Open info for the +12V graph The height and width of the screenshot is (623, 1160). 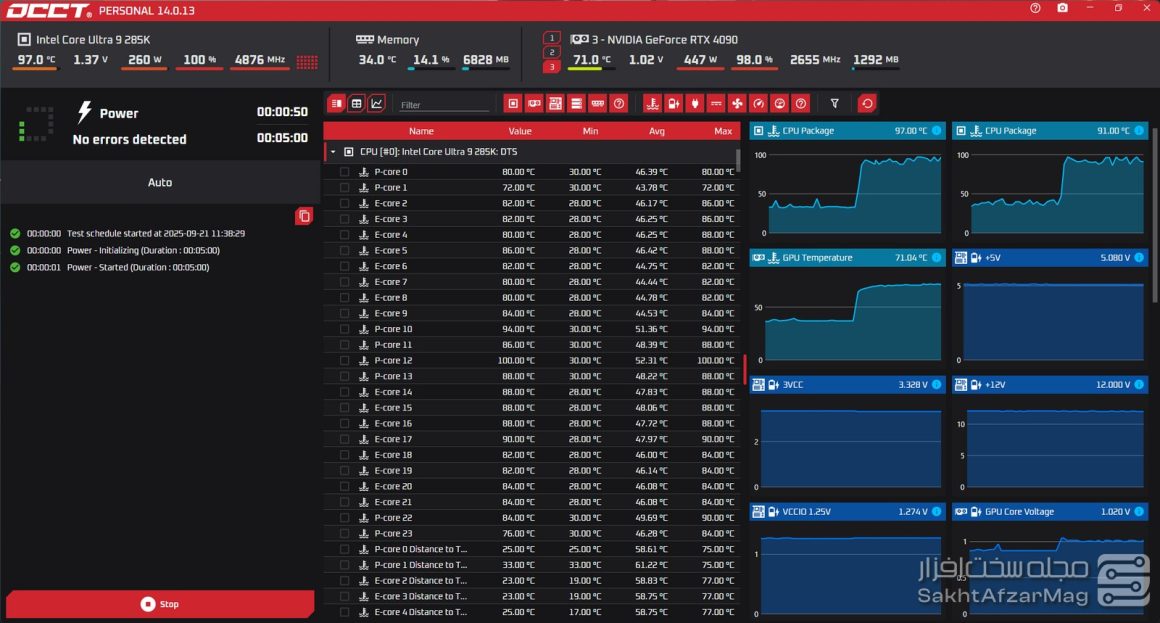[1139, 385]
